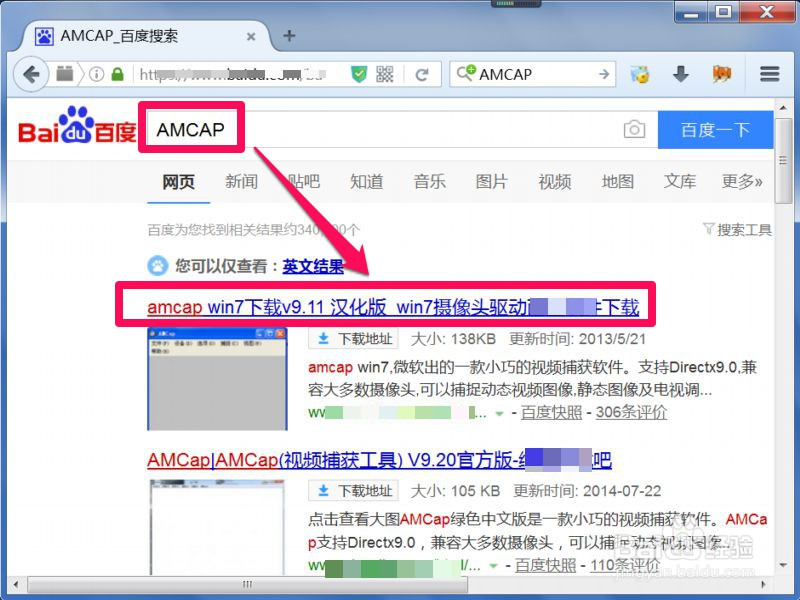
Task: Click download icon in first result's 下载地址
Action: point(323,339)
